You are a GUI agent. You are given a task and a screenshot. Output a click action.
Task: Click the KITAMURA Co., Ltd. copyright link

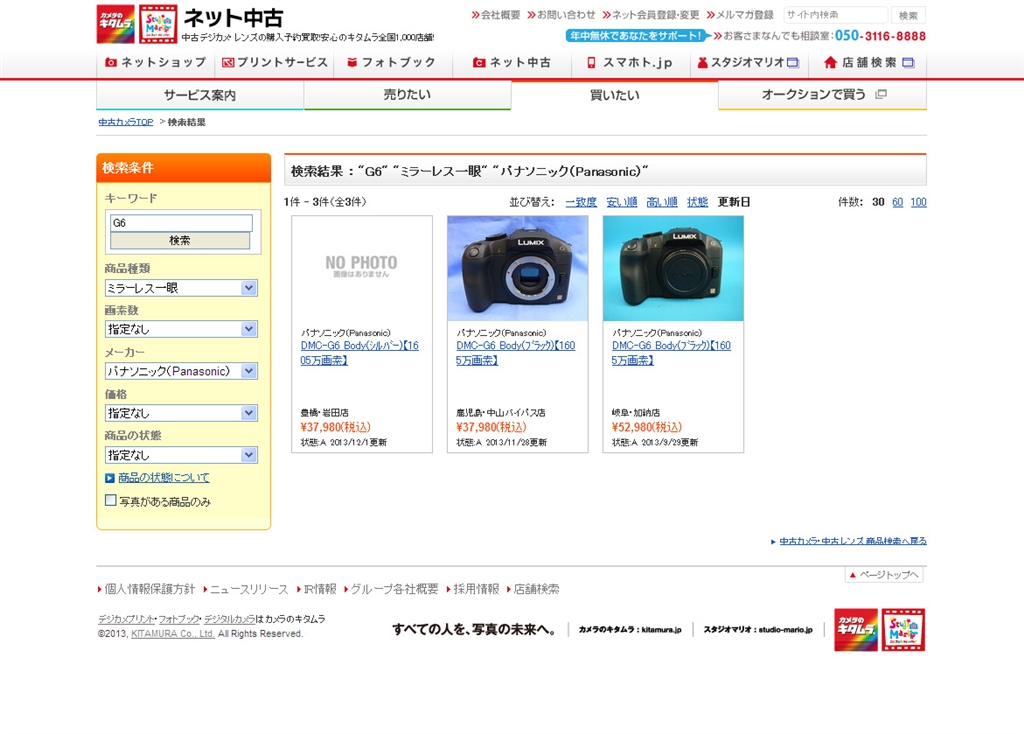tap(173, 634)
